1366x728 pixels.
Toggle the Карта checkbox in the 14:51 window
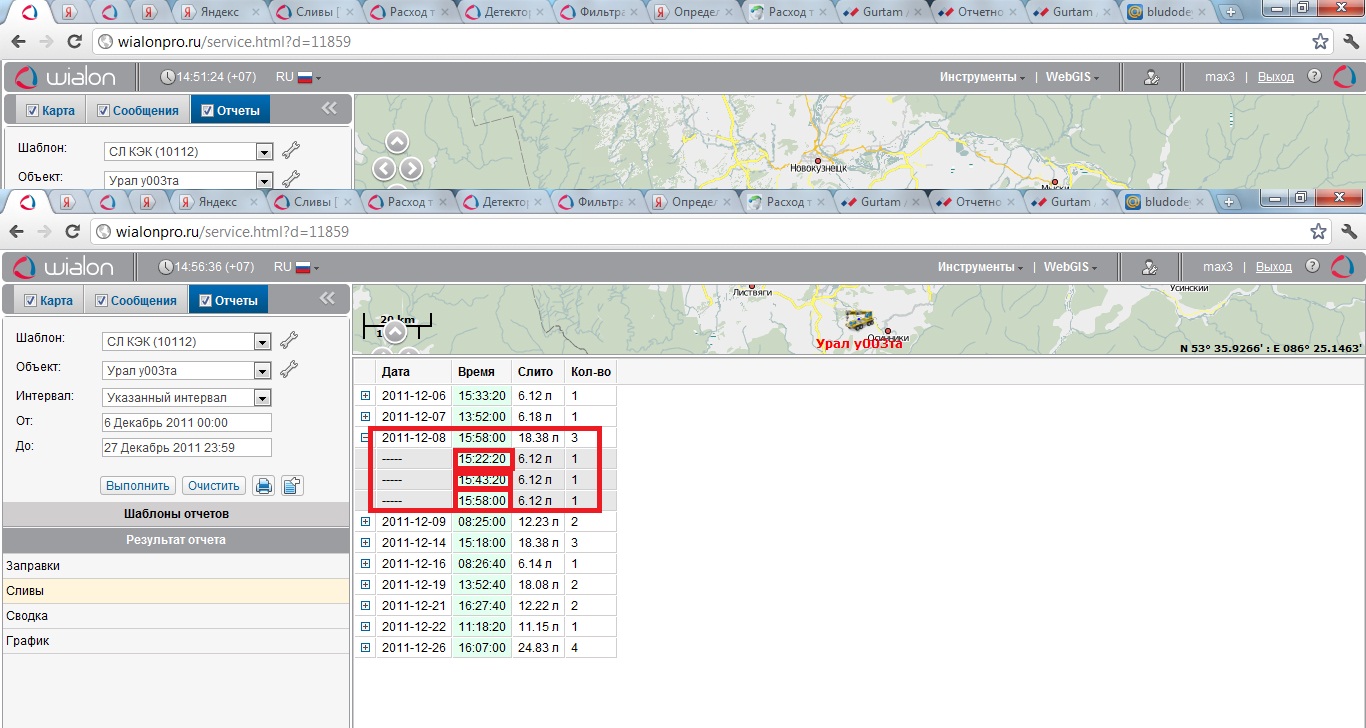(32, 110)
